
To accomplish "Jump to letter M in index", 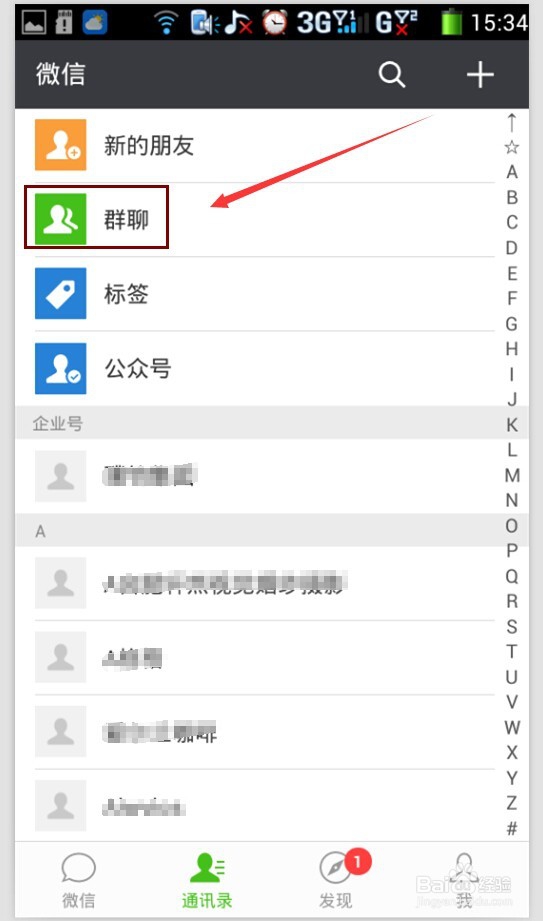I will coord(512,475).
